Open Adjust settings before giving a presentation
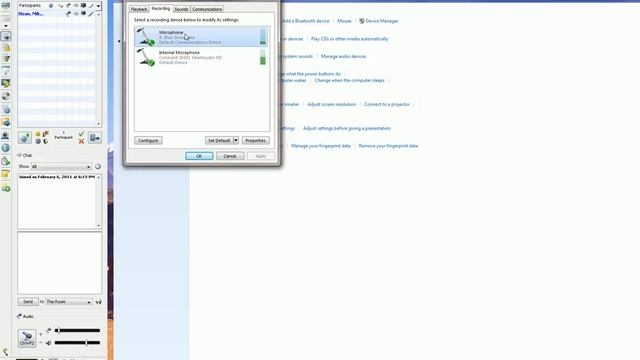Image resolution: width=640 pixels, height=360 pixels. click(347, 128)
